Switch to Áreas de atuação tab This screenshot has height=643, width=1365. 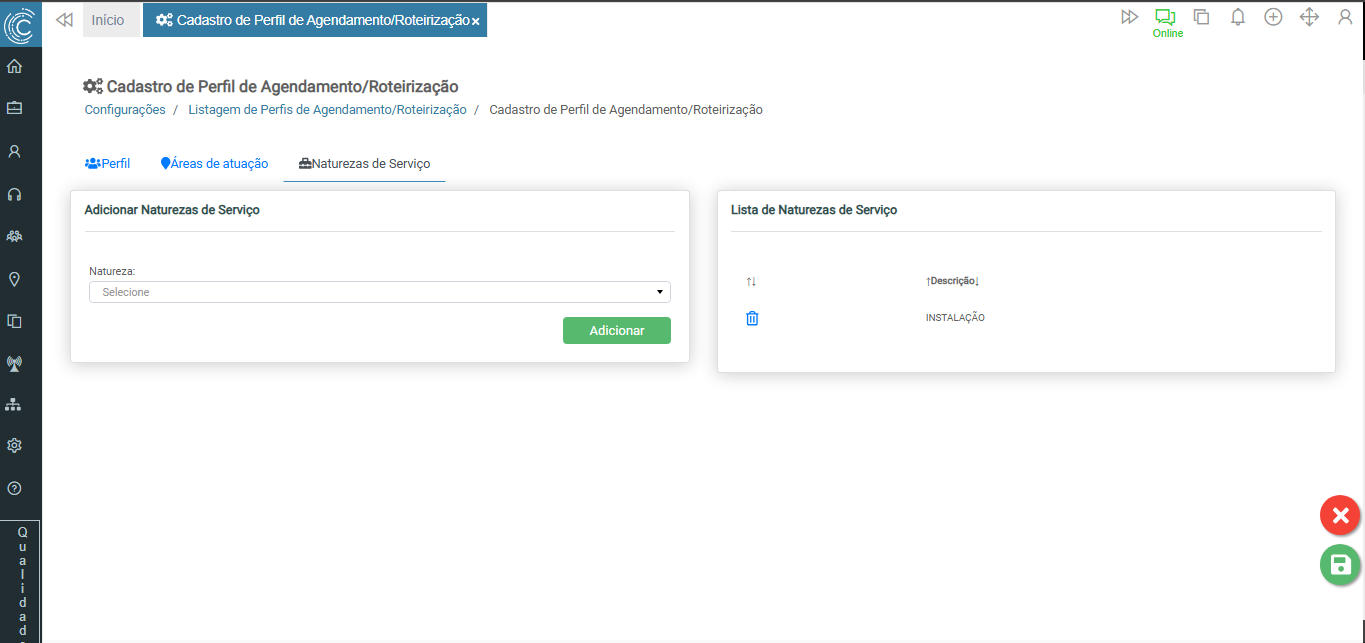(x=214, y=163)
